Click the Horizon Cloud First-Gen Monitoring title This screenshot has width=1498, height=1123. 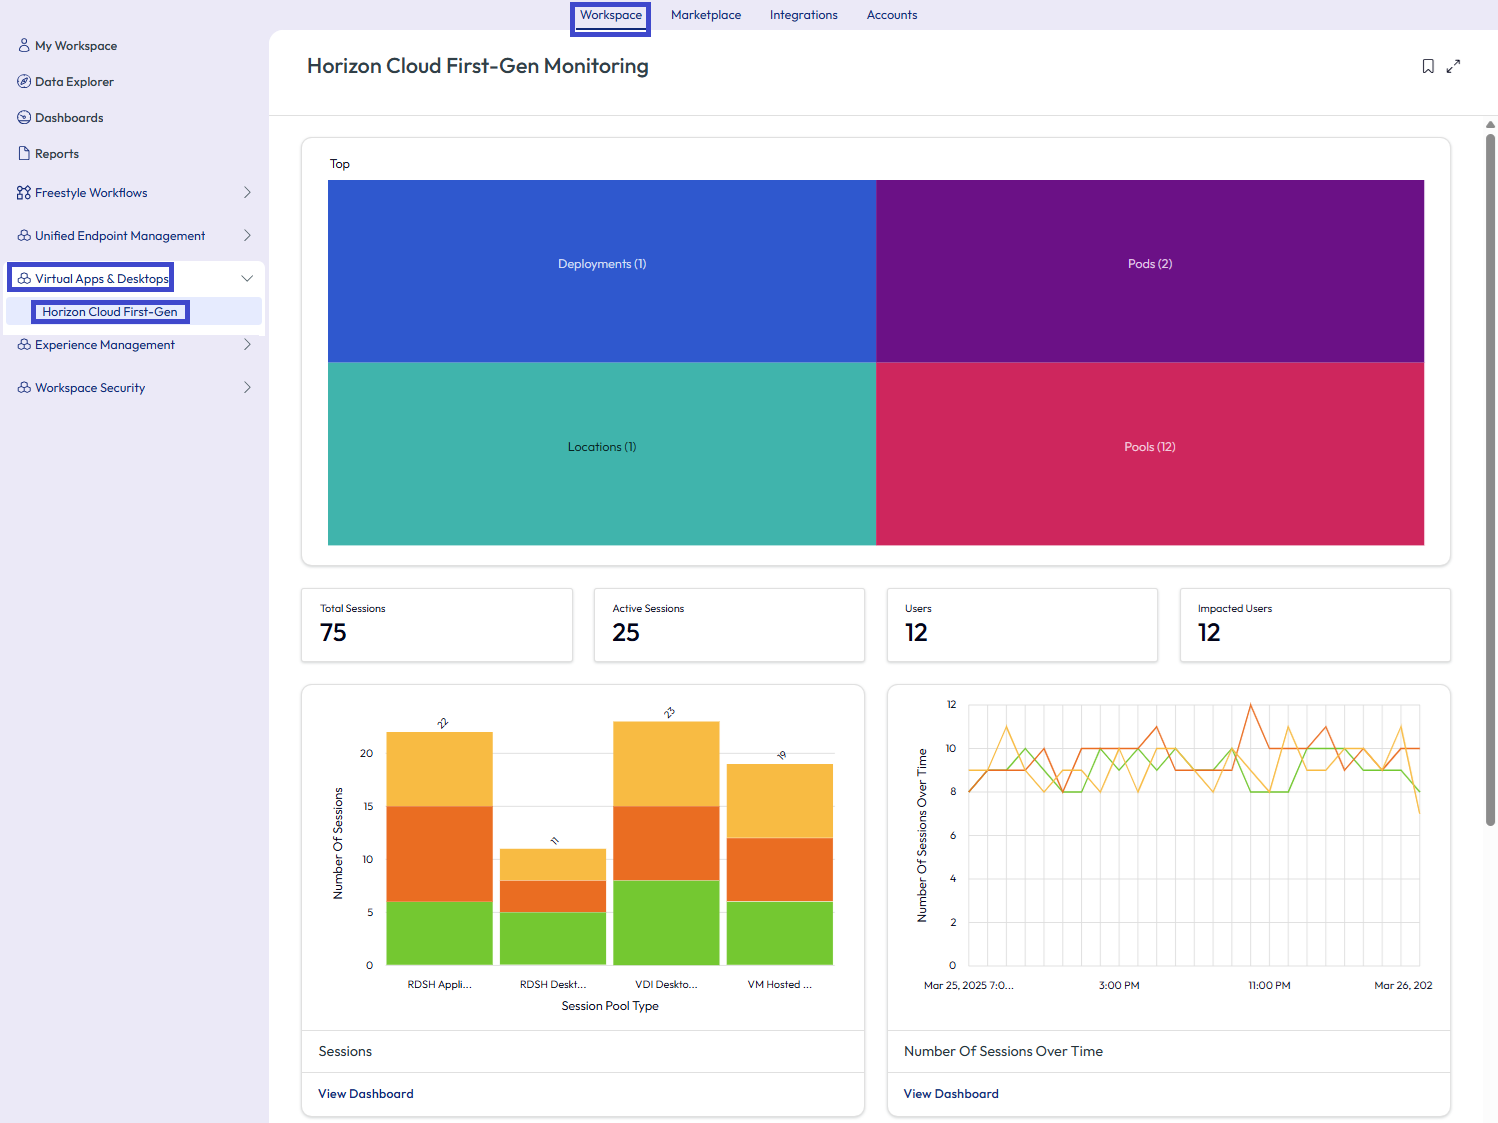[478, 66]
